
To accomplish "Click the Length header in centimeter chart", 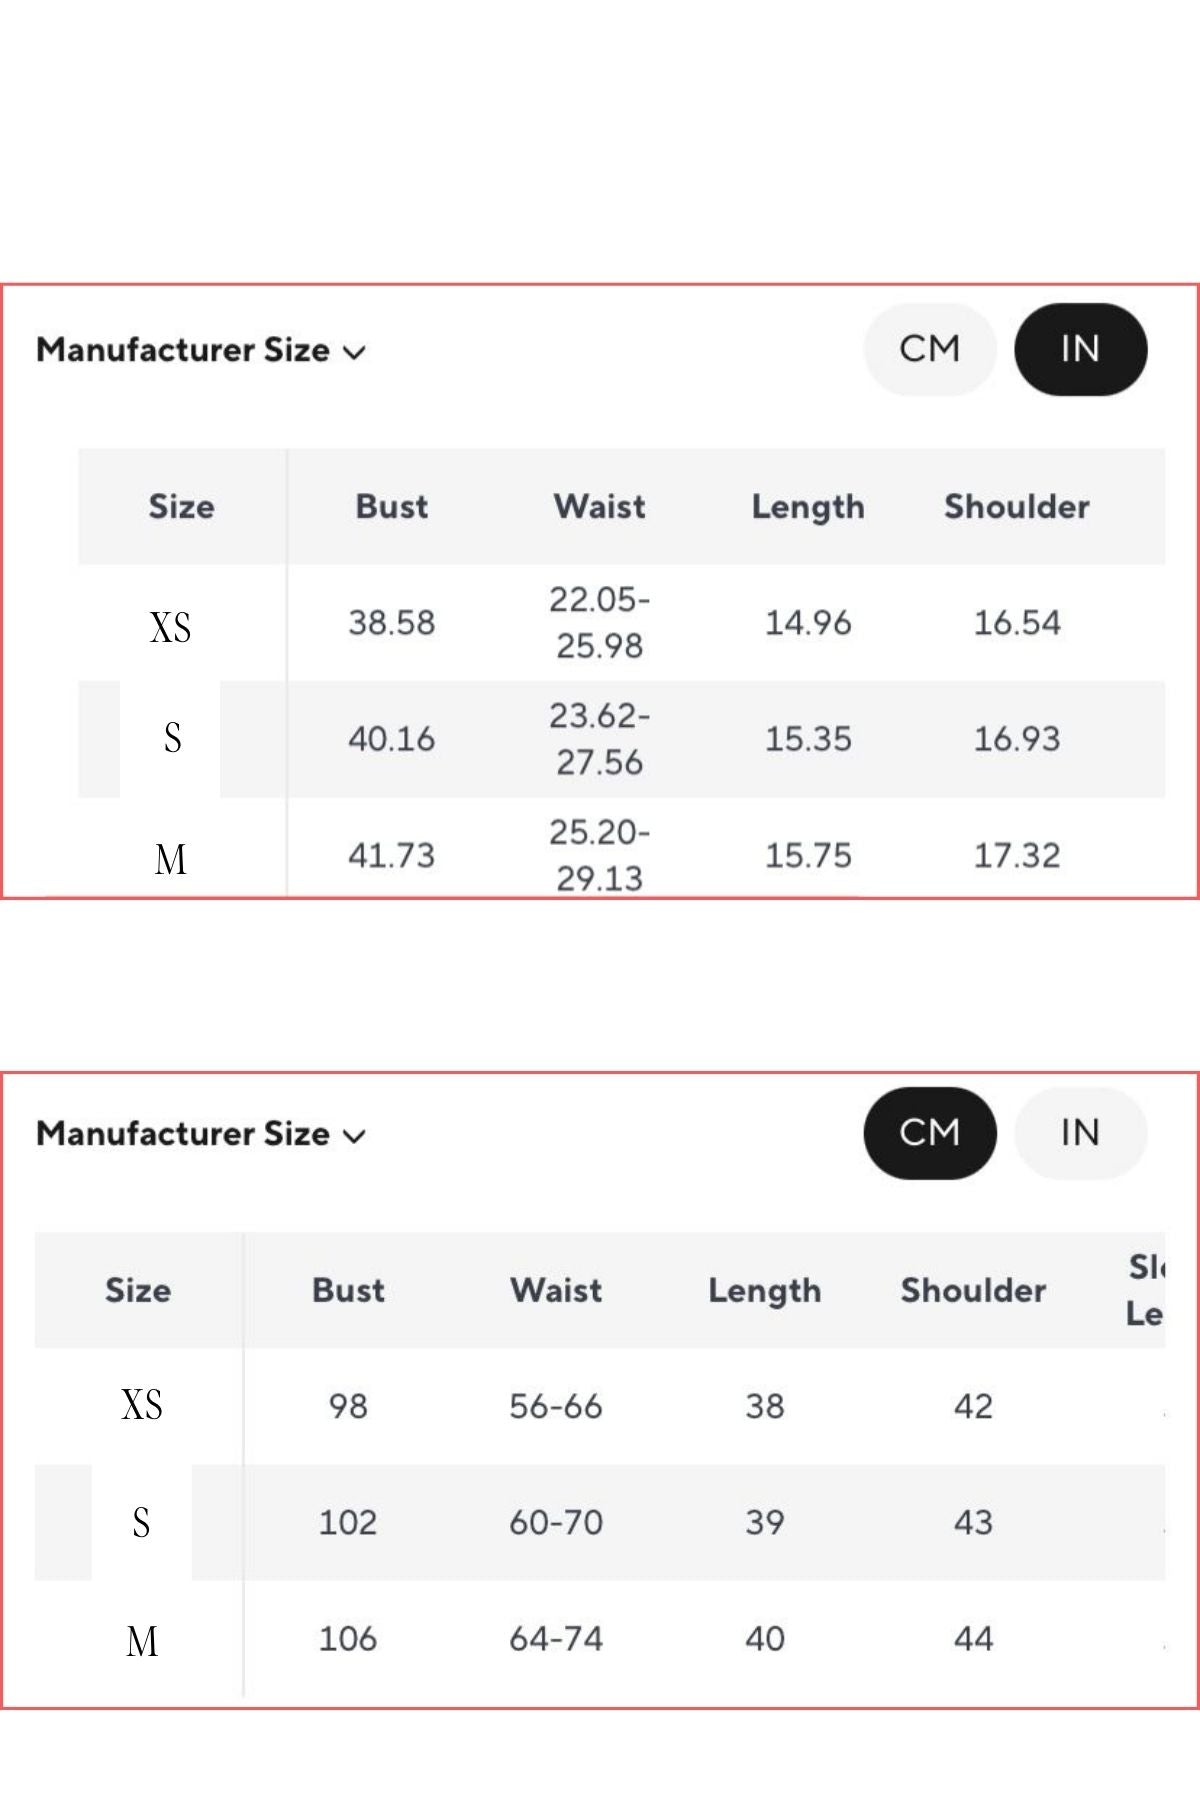I will [x=765, y=1290].
